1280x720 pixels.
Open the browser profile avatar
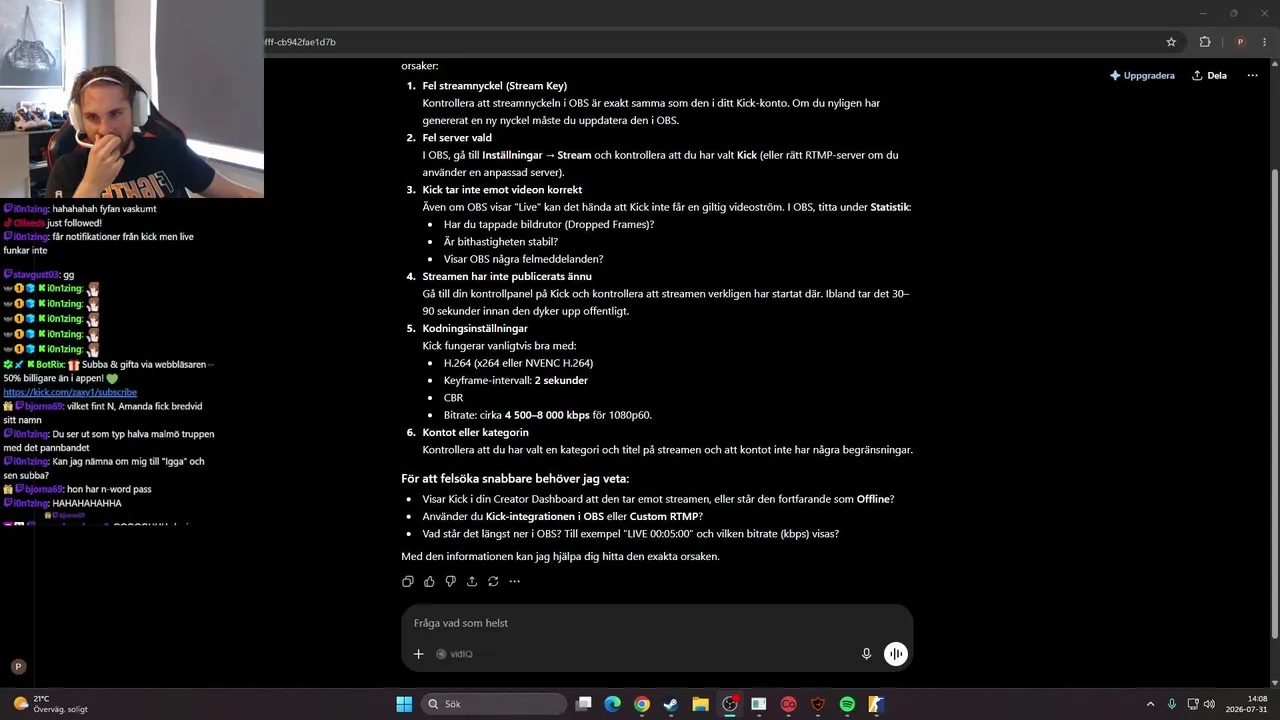tap(1240, 42)
